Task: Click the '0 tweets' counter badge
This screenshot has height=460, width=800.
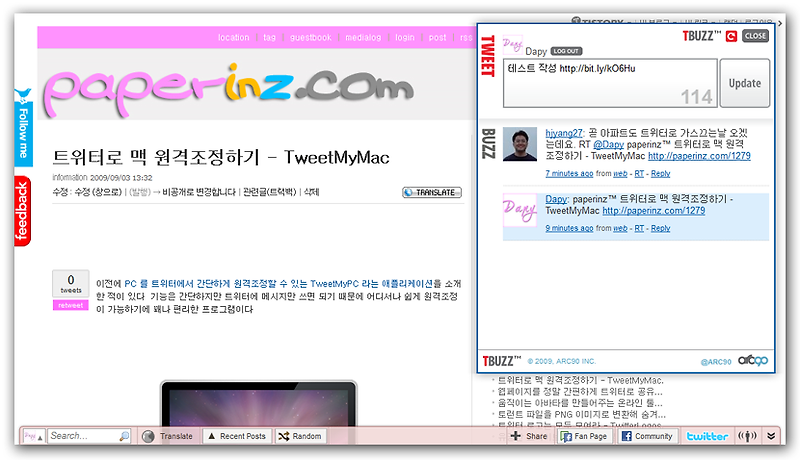Action: (71, 284)
